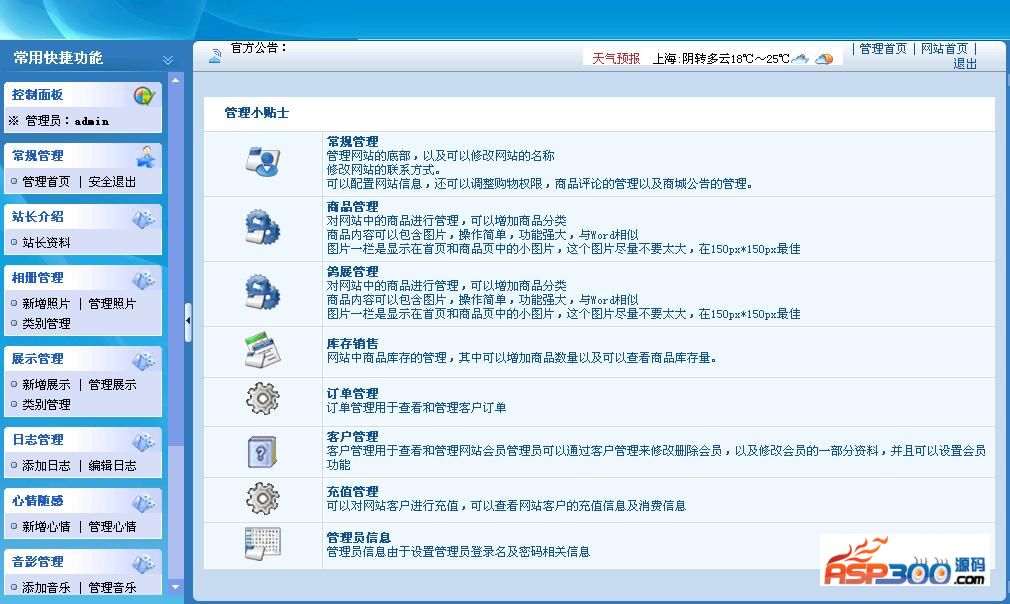Click the globe icon in 控制面板 header

[144, 96]
